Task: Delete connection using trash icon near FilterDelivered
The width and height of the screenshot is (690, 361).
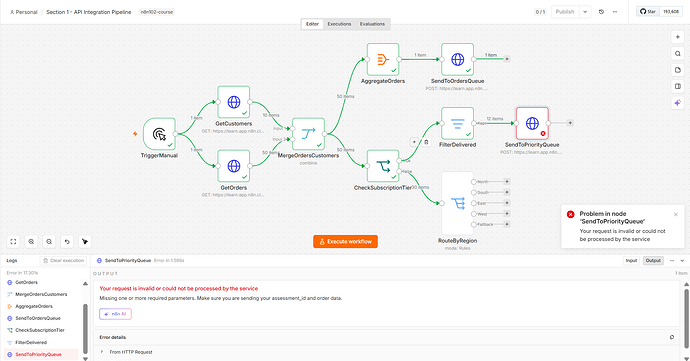Action: tap(426, 142)
